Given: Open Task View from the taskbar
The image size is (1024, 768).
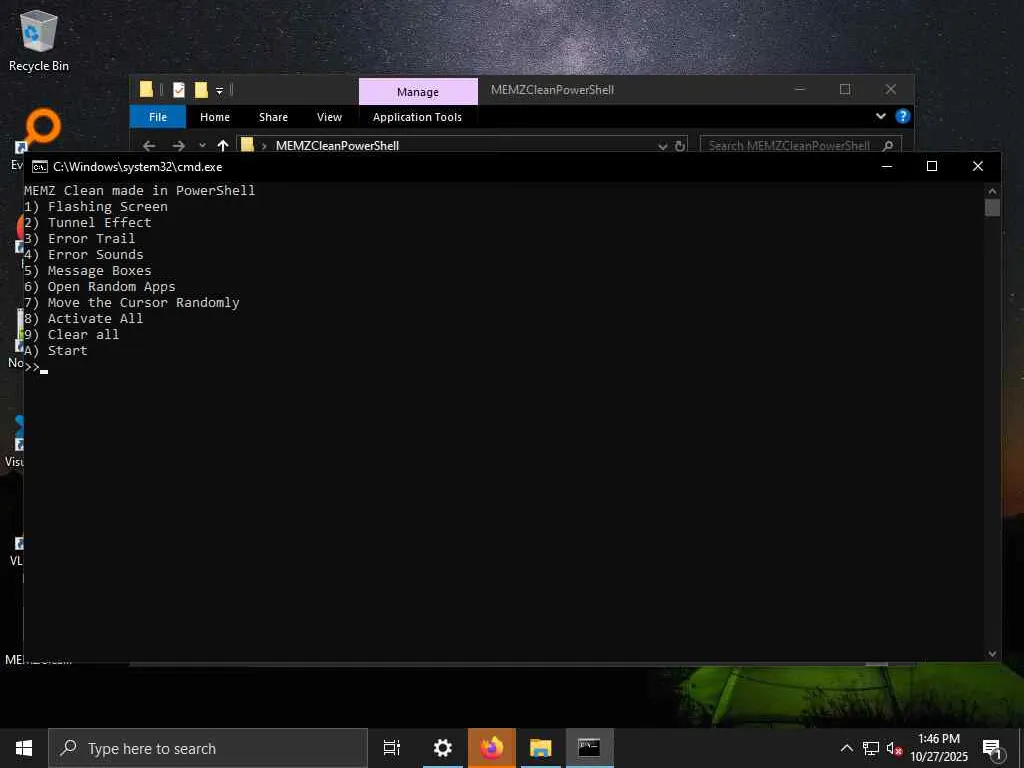Looking at the screenshot, I should coord(392,748).
